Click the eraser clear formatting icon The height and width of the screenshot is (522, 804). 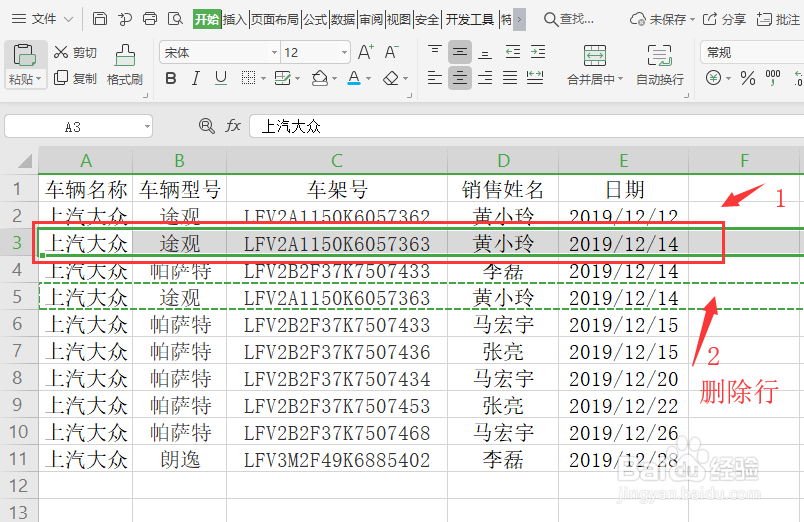391,78
